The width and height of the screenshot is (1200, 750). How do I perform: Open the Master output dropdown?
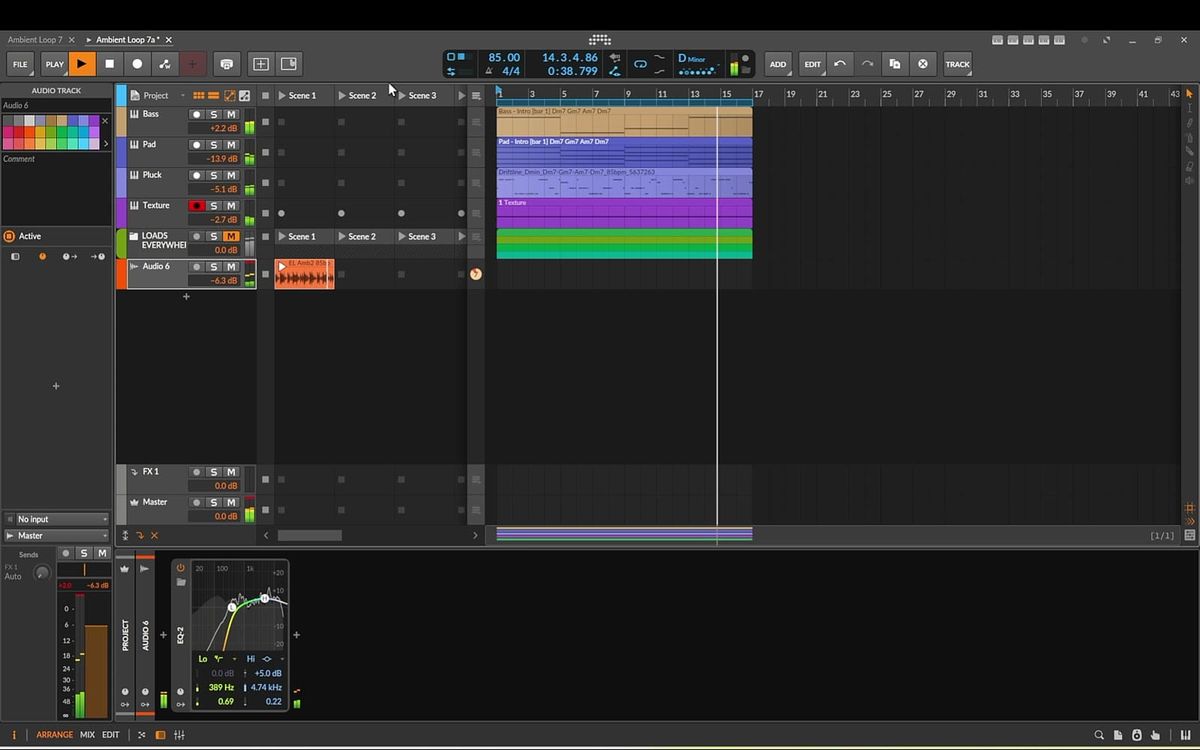56,536
